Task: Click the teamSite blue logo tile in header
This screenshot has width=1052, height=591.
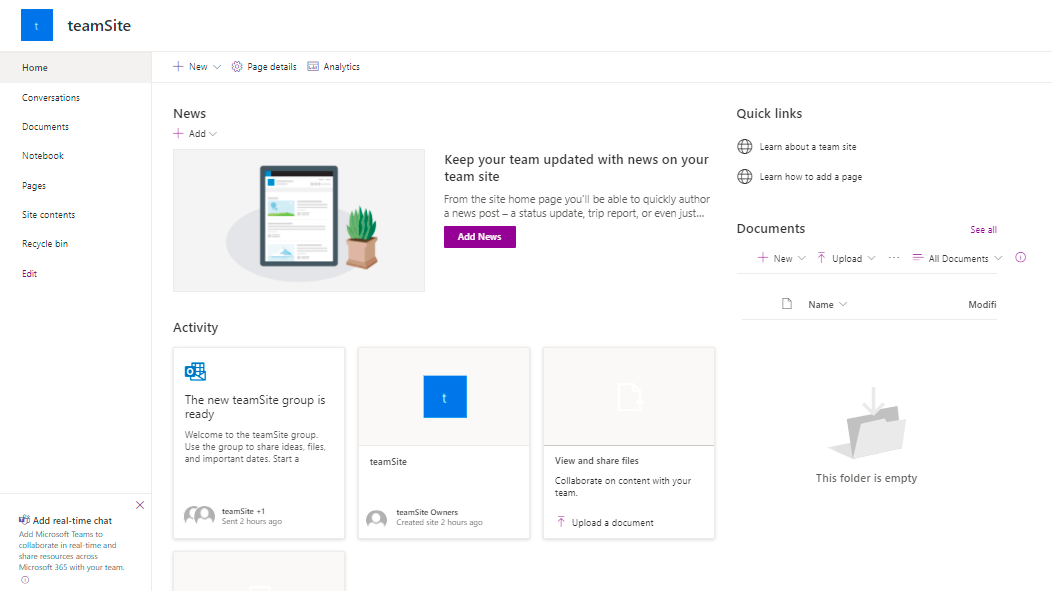Action: pyautogui.click(x=37, y=26)
